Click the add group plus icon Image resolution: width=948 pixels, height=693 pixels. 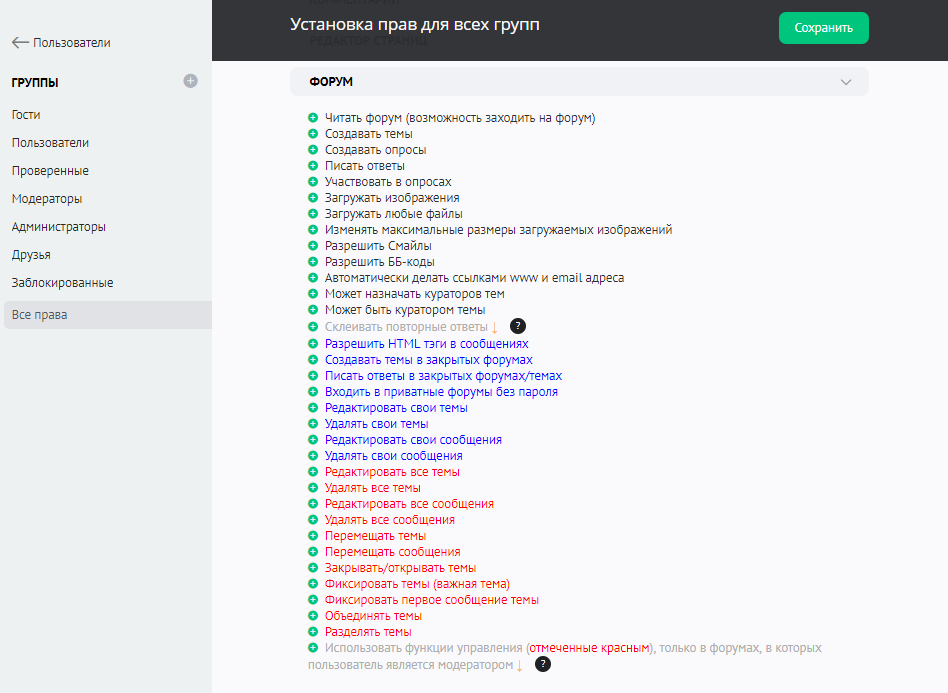pos(190,81)
